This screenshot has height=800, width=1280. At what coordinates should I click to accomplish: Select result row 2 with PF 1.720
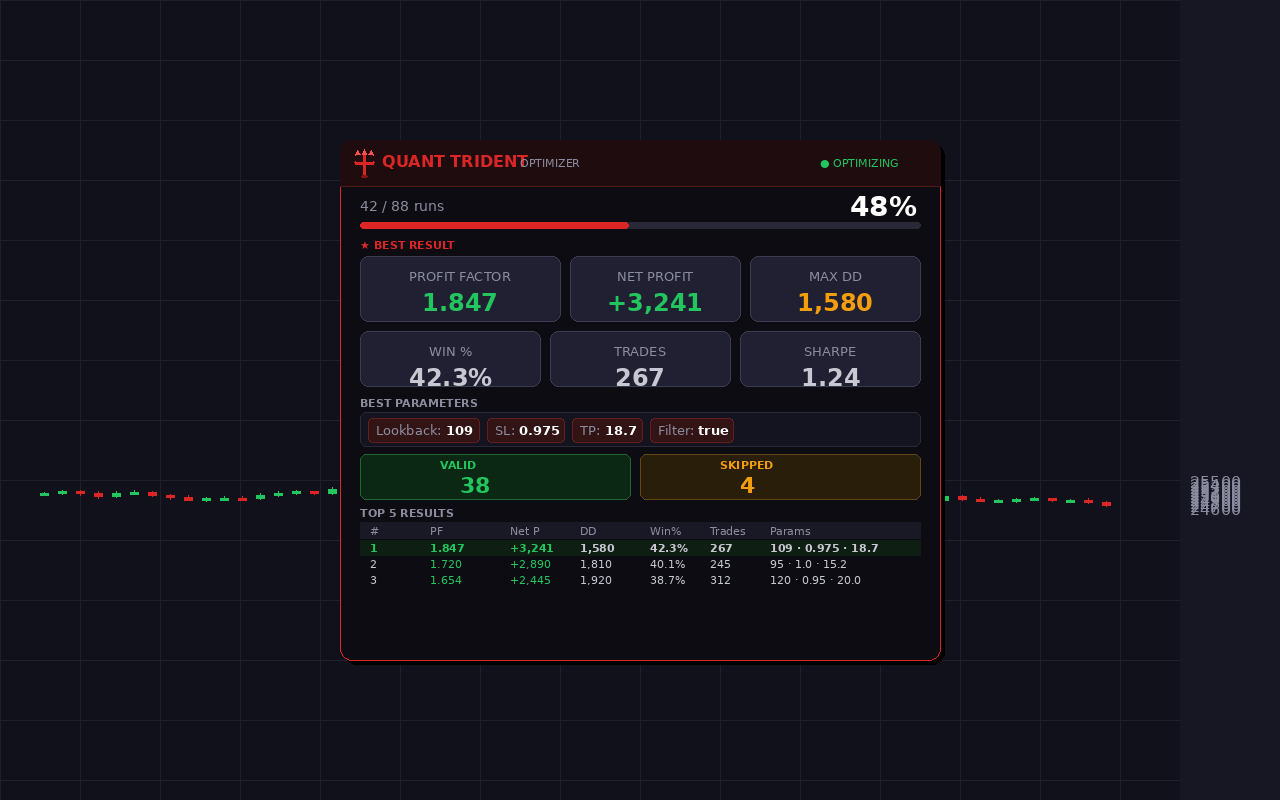(x=640, y=564)
